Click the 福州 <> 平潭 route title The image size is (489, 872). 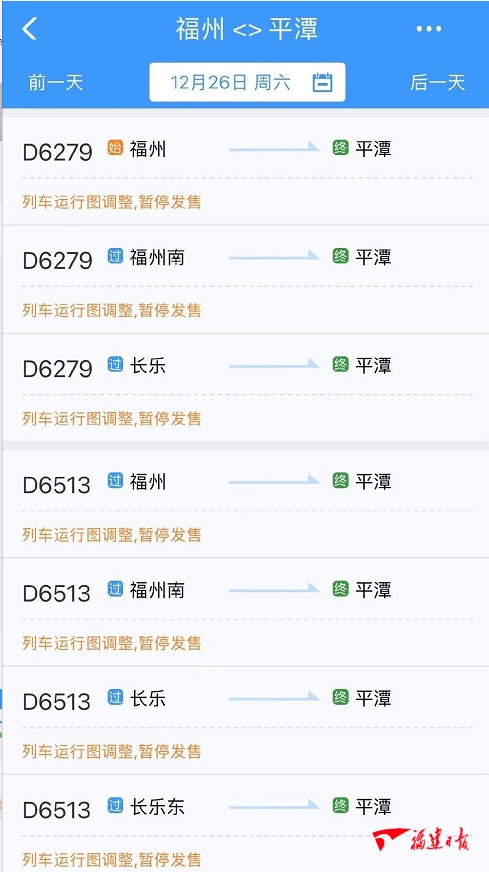(x=247, y=29)
